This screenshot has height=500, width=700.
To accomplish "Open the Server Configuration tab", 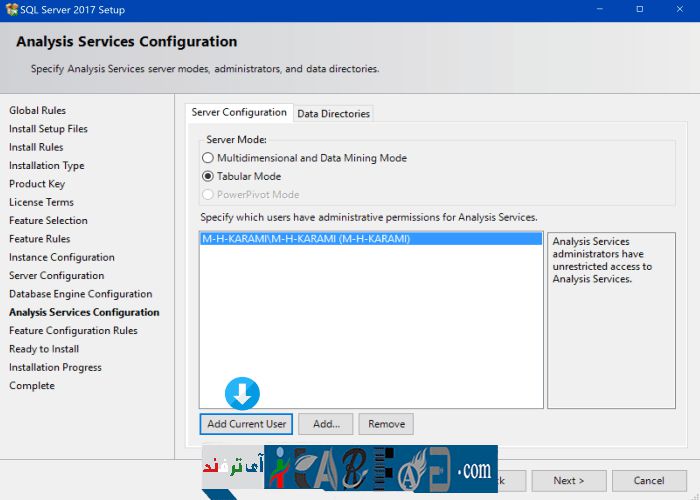I will tap(239, 113).
